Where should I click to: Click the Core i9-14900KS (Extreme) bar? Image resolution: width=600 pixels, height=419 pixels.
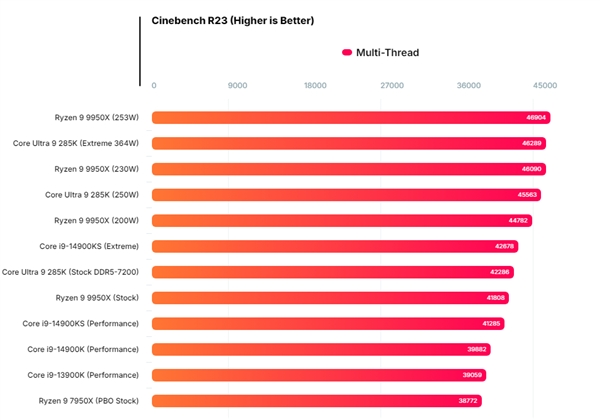pos(335,246)
